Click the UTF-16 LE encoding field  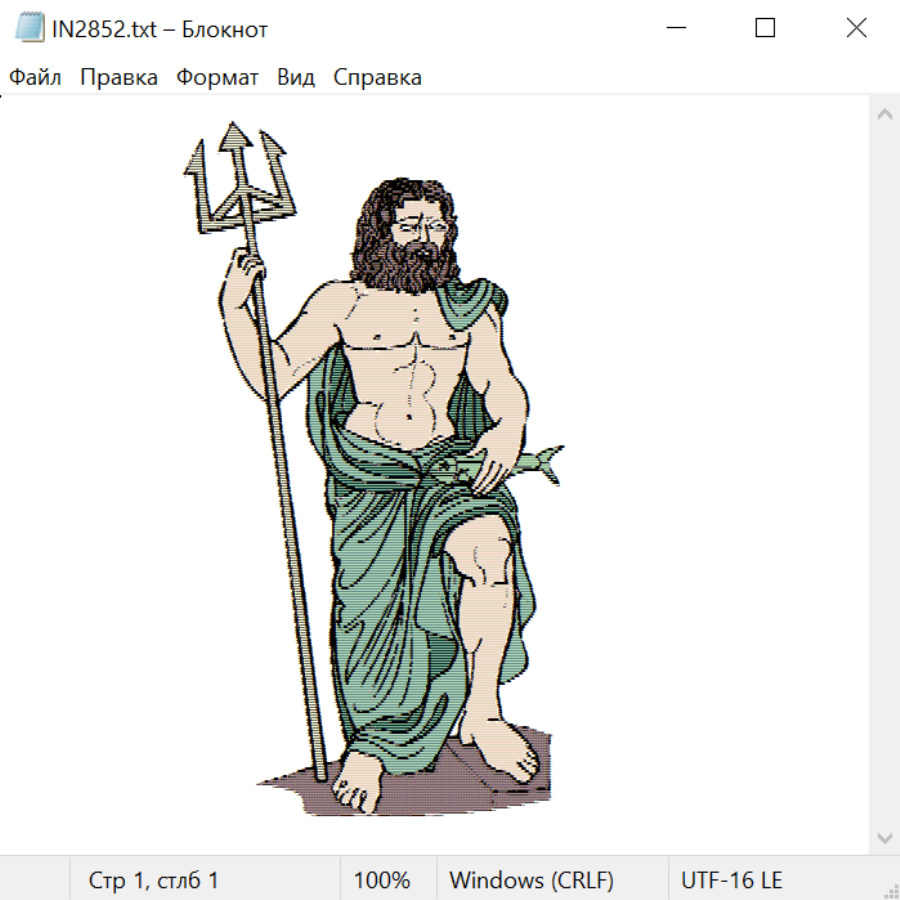click(731, 880)
